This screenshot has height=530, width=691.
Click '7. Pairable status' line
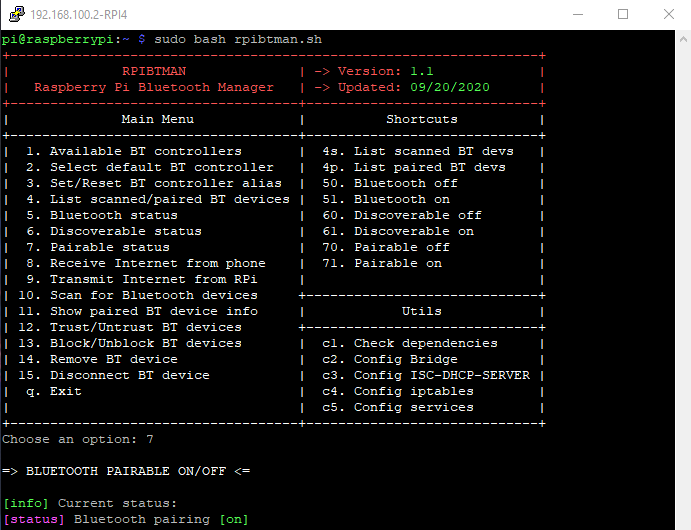pyautogui.click(x=98, y=247)
